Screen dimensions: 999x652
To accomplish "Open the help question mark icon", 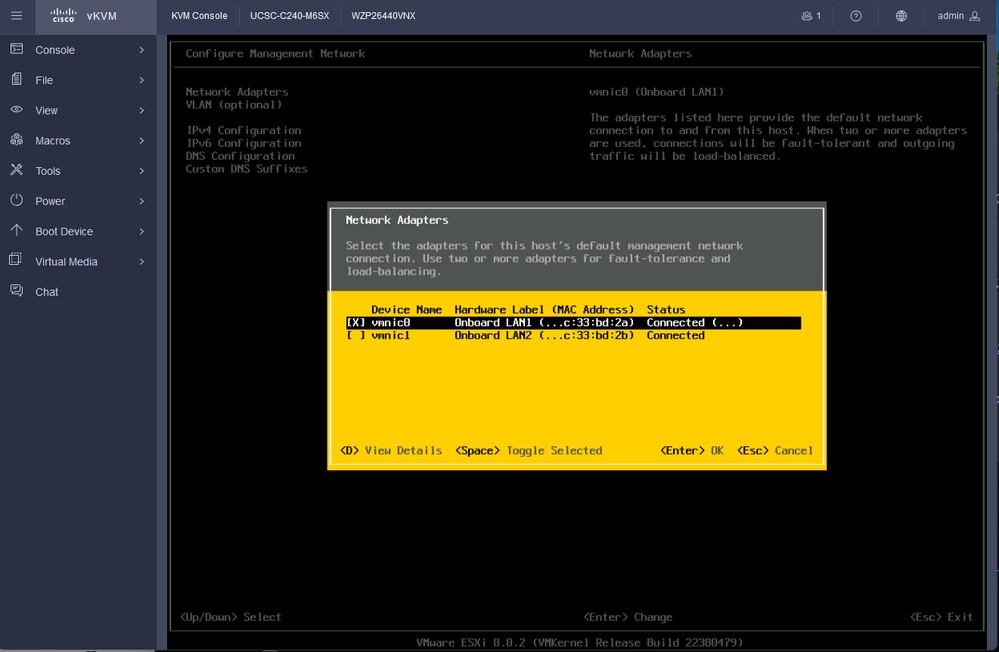I will click(x=856, y=16).
